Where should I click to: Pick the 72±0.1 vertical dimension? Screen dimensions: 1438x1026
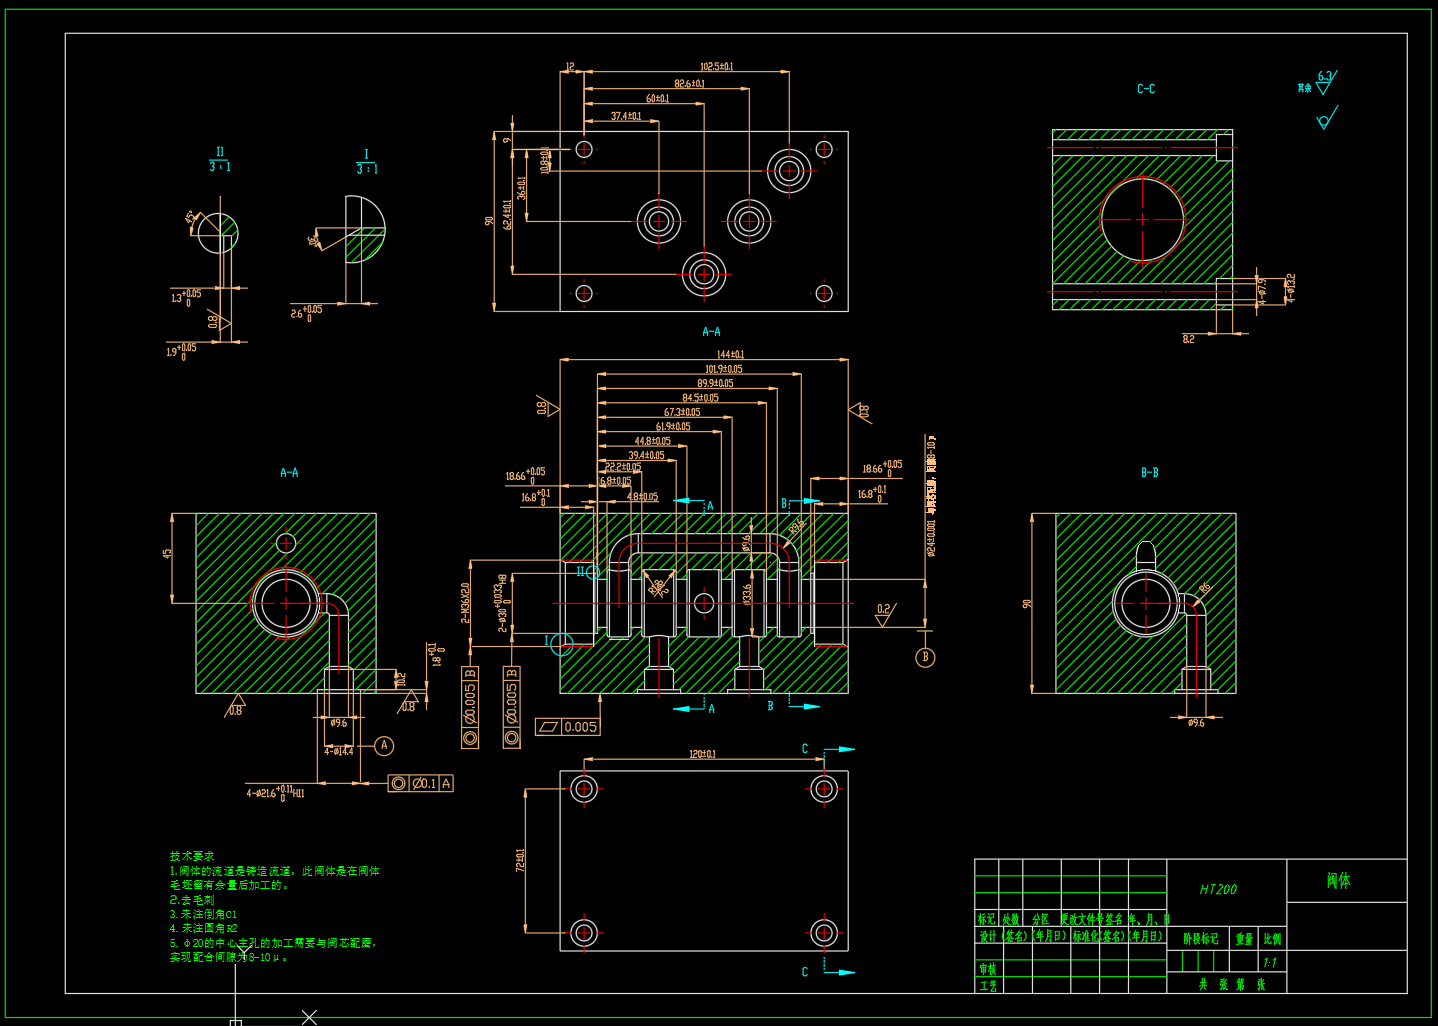click(x=520, y=861)
